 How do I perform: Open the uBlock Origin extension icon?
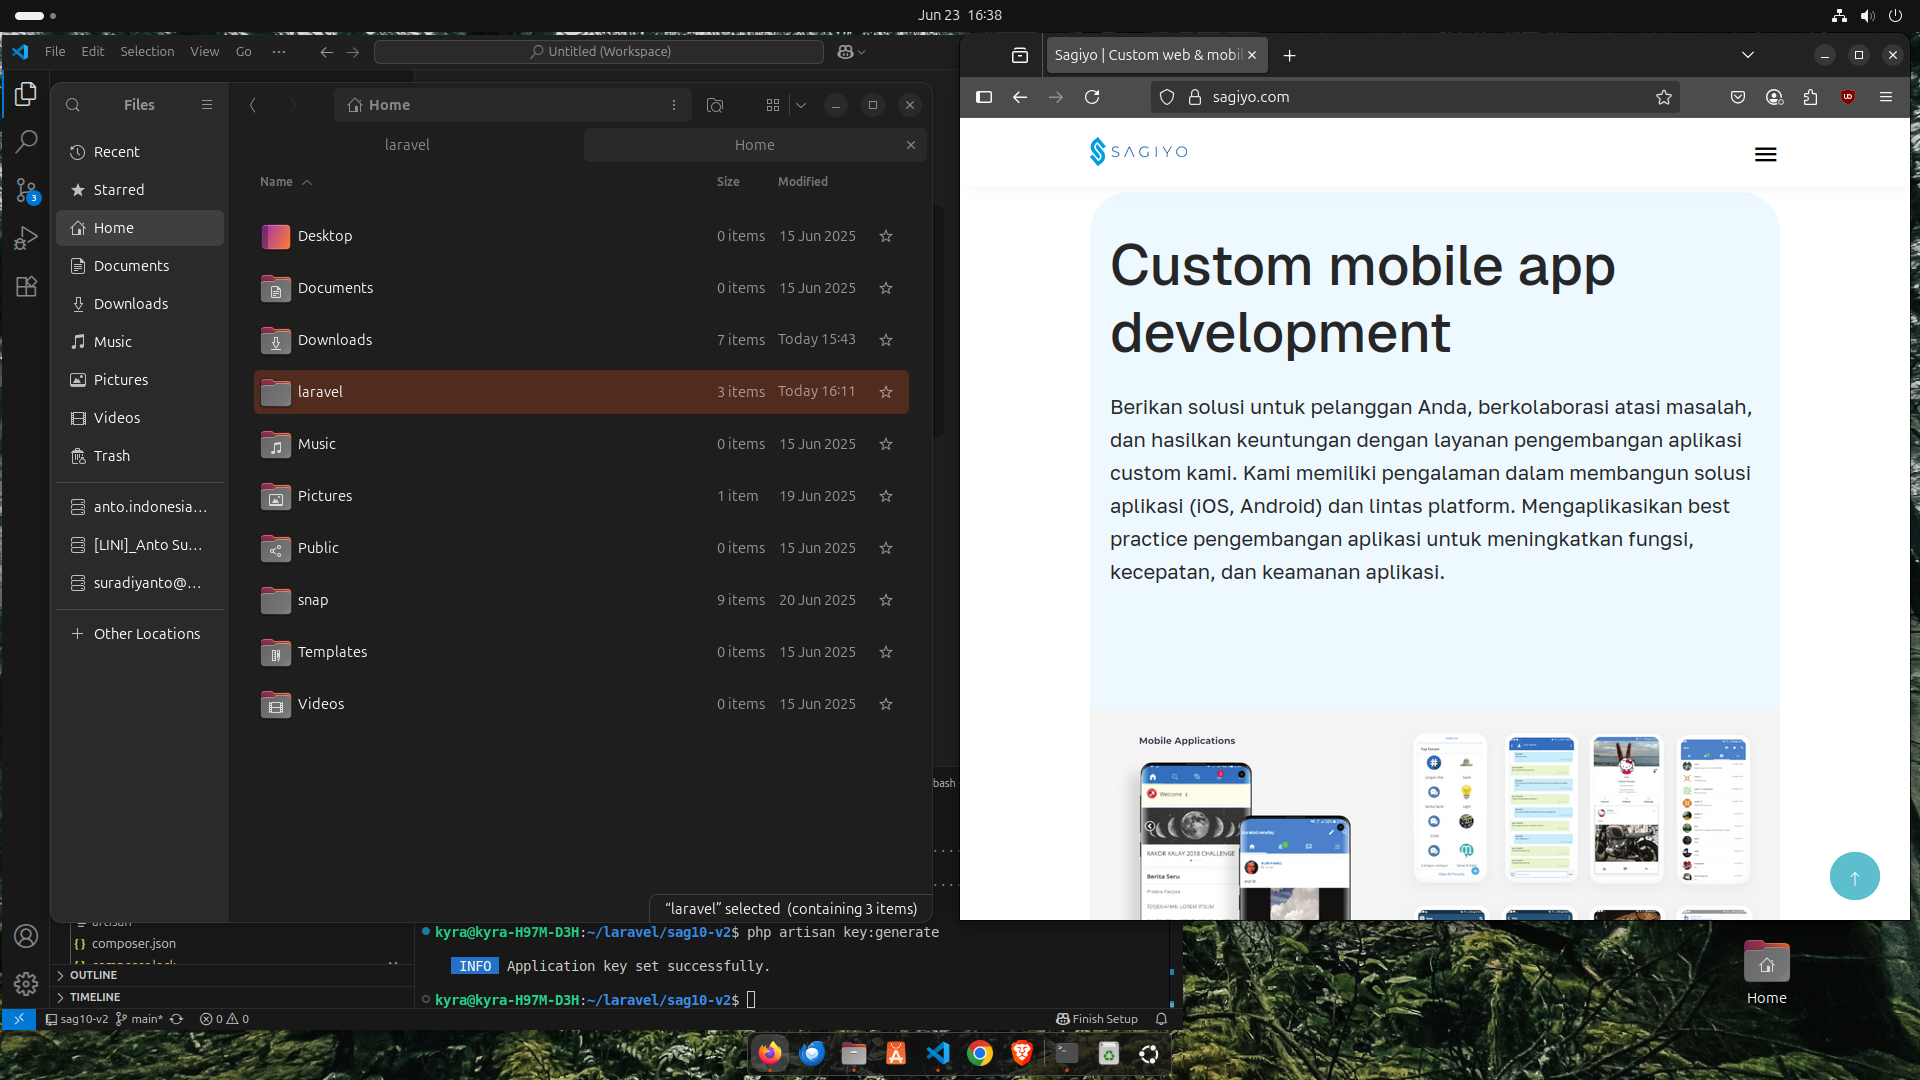pos(1848,97)
